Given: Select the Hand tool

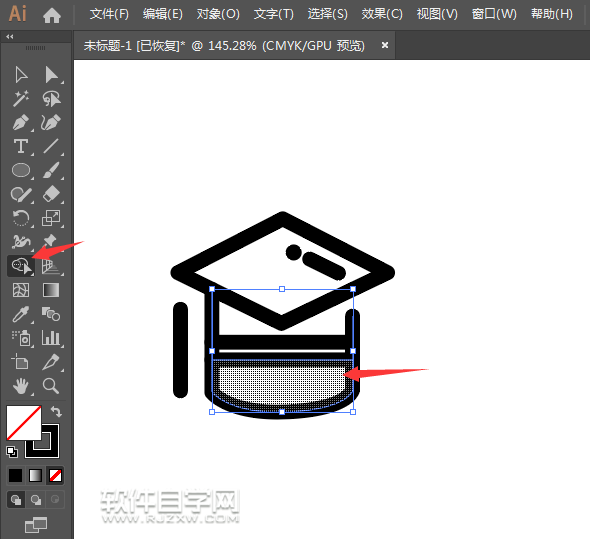Looking at the screenshot, I should pyautogui.click(x=21, y=386).
